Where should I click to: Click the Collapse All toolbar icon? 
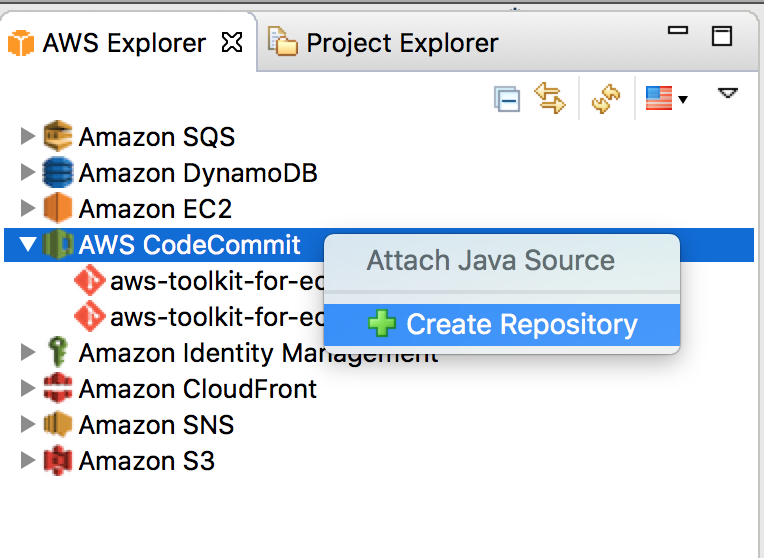tap(507, 99)
